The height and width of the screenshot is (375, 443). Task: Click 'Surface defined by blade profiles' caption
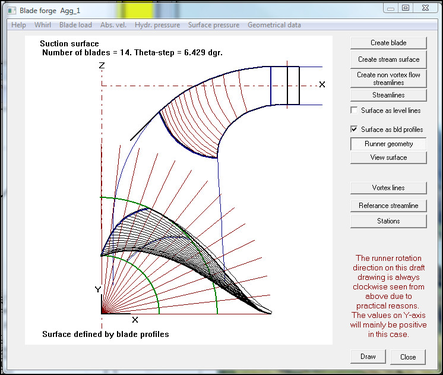106,334
